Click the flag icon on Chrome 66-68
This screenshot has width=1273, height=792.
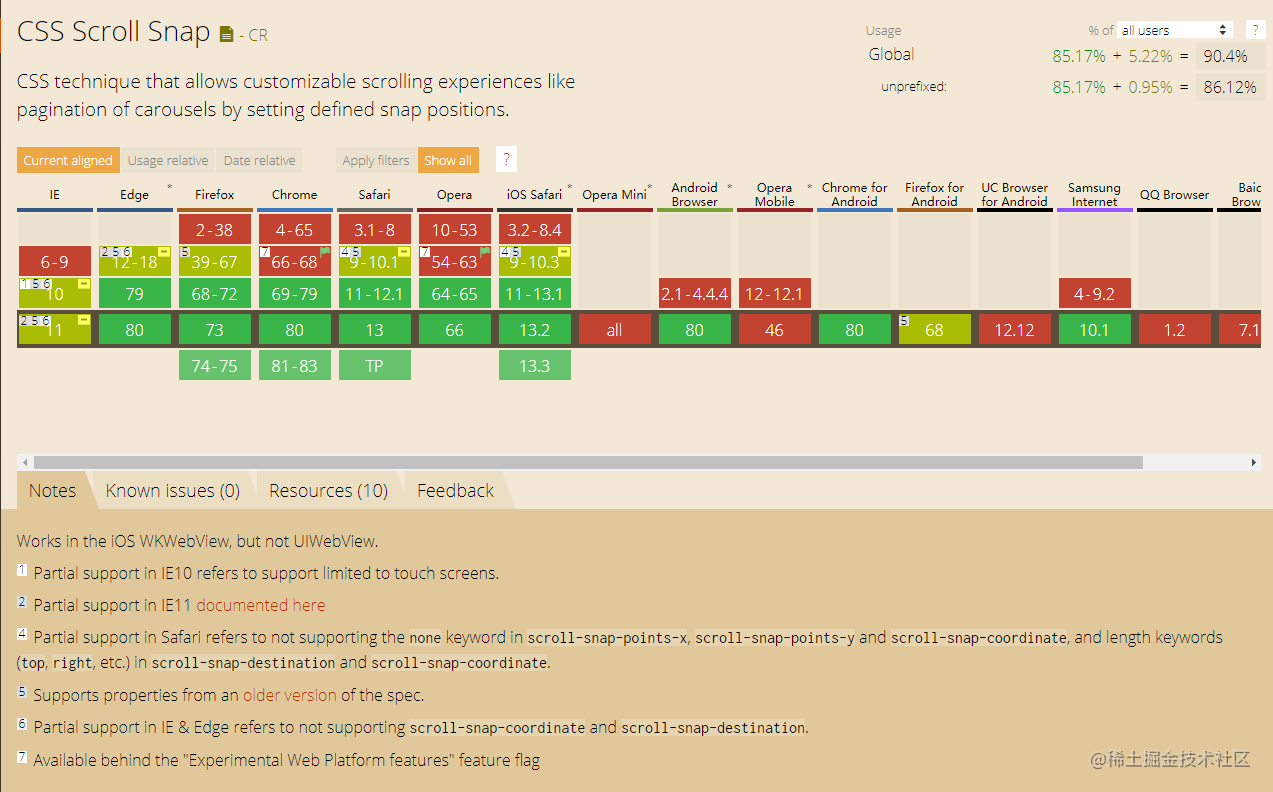[x=325, y=252]
